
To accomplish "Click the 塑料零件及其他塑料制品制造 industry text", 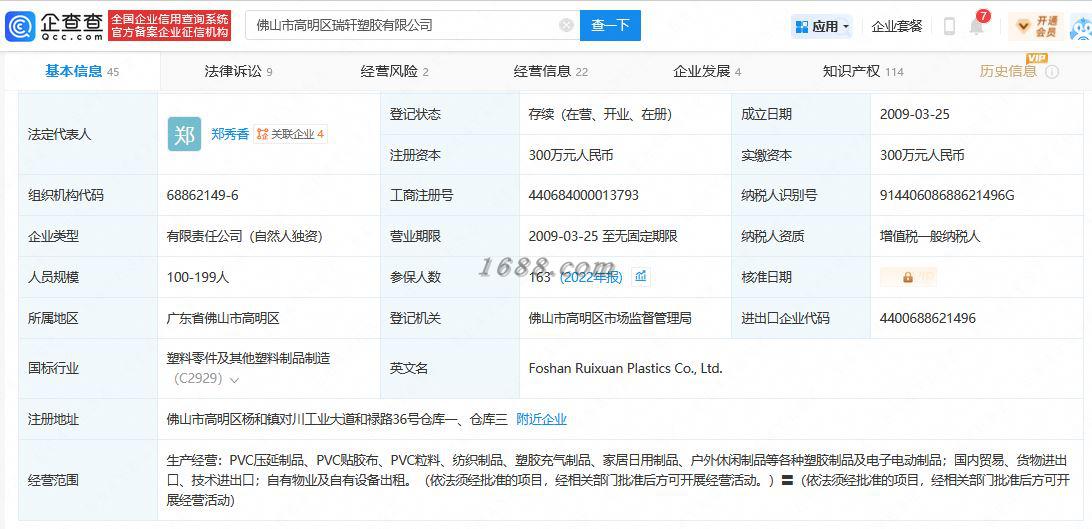I will [x=248, y=358].
